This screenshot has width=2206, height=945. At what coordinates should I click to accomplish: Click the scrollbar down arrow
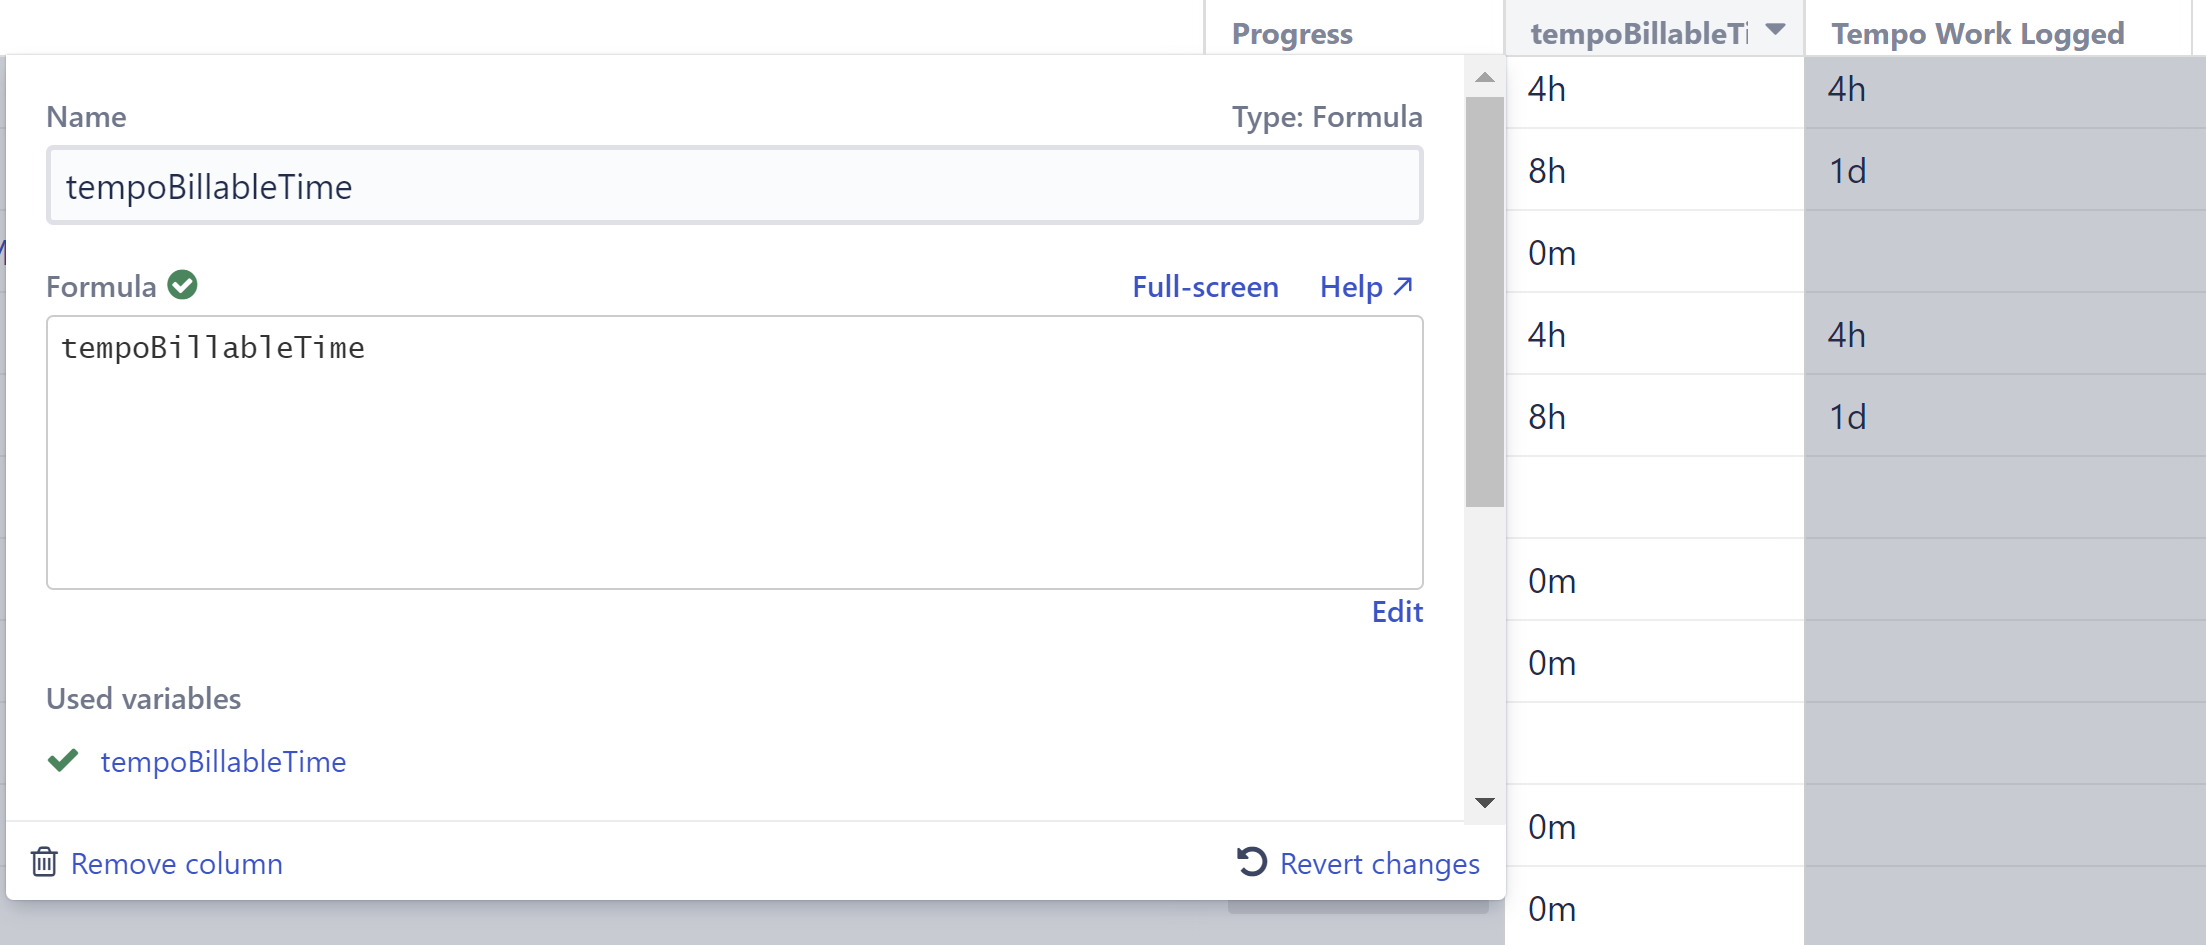coord(1485,802)
